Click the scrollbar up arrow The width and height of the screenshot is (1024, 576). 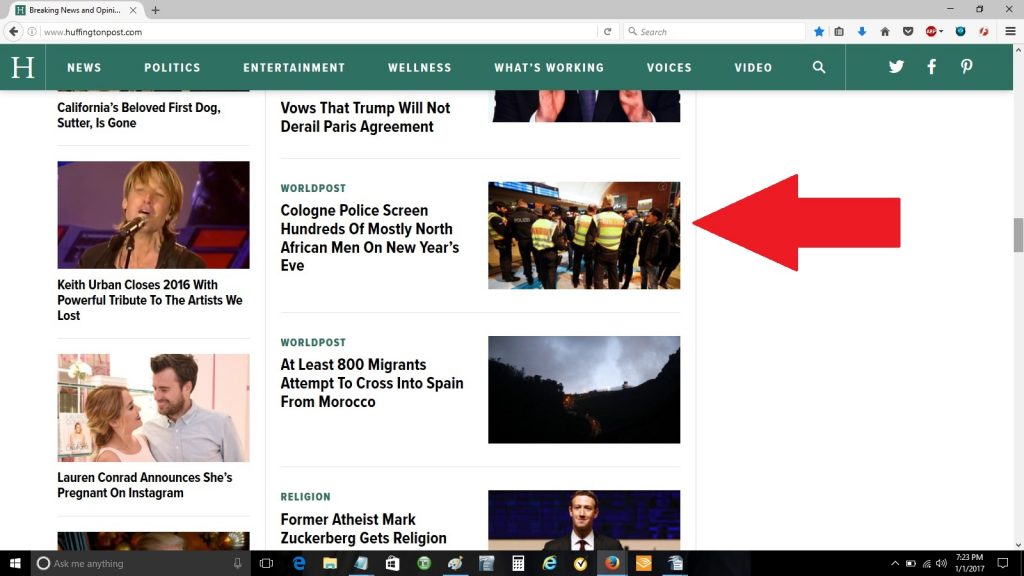click(1018, 50)
